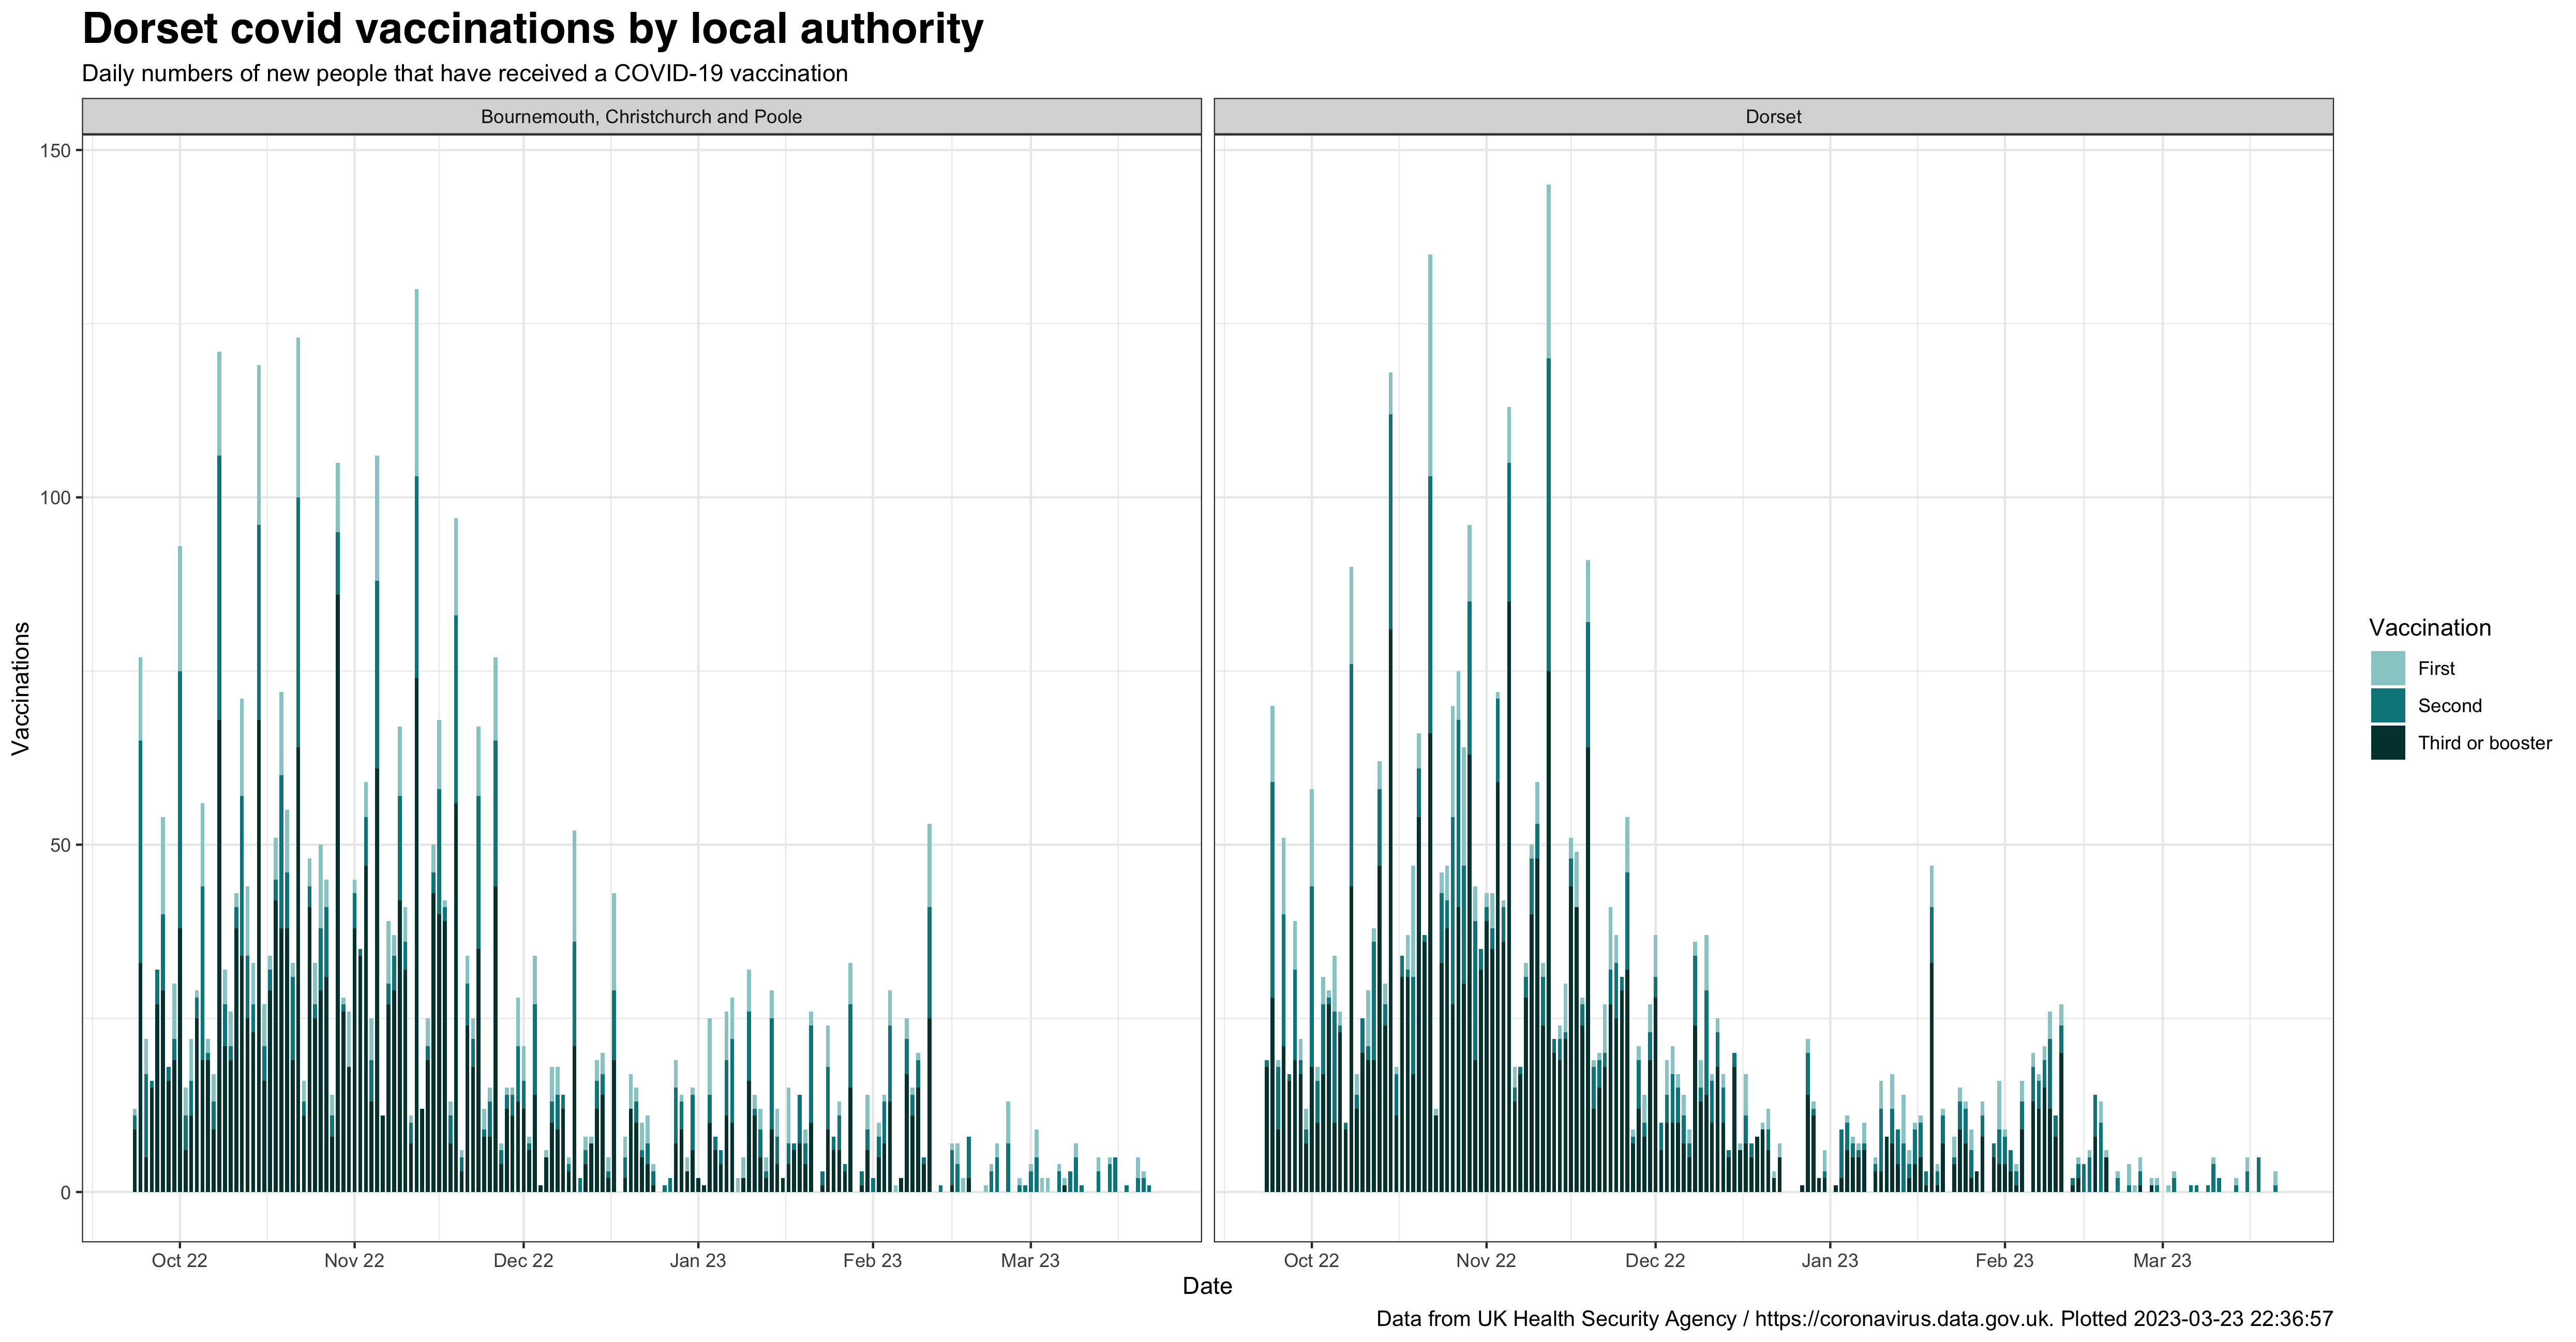Click the Third or booster legend label
The image size is (2576, 1342).
click(x=2484, y=743)
